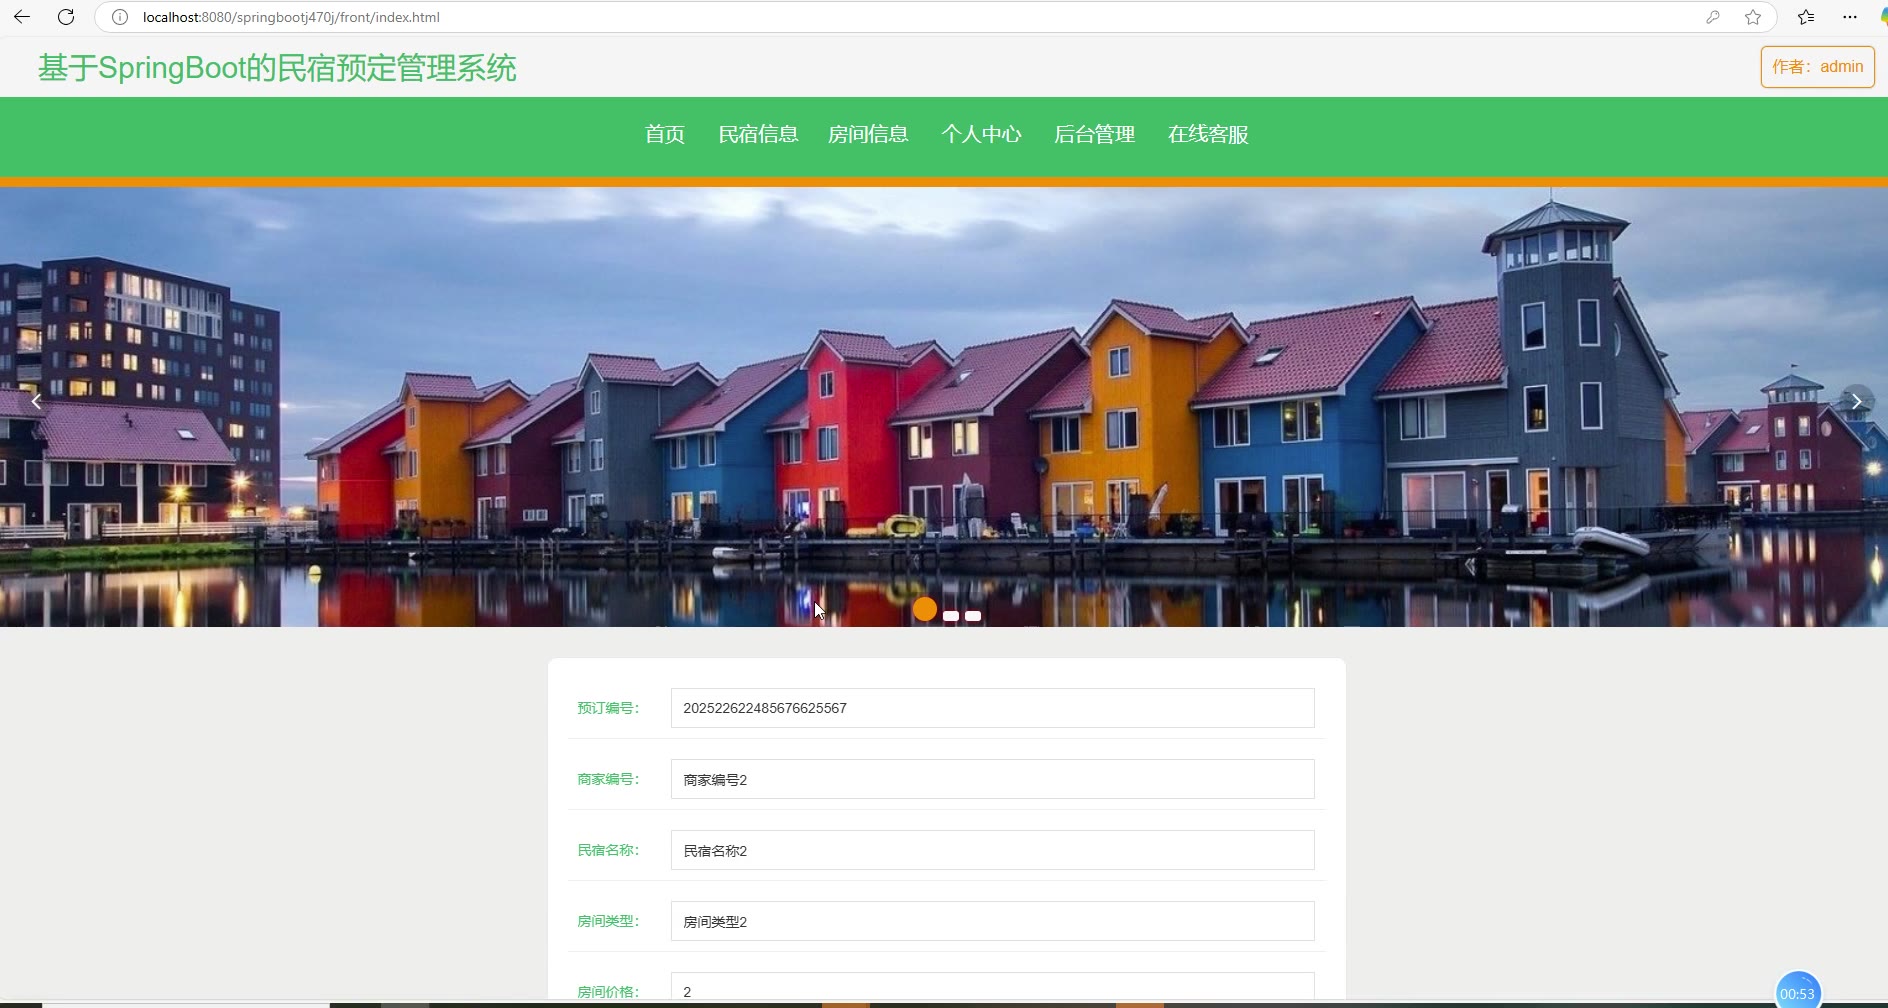Image resolution: width=1888 pixels, height=1008 pixels.
Task: Open the browser settings and more menu
Action: click(x=1850, y=17)
